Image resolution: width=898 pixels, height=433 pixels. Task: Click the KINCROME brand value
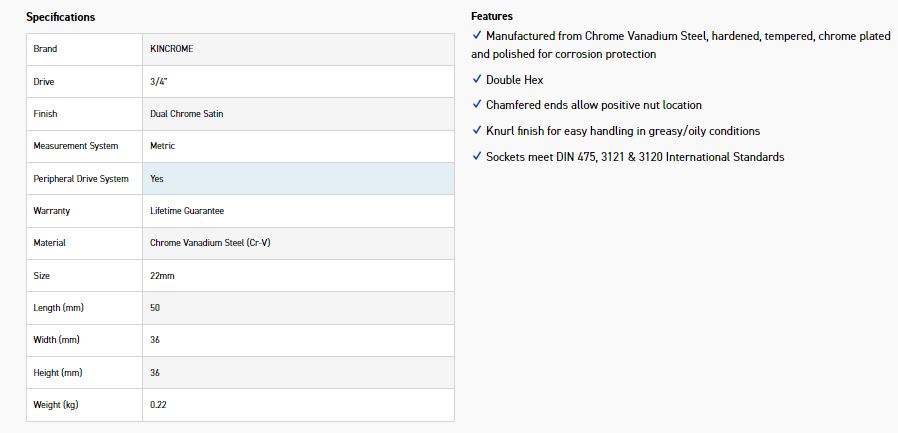172,49
